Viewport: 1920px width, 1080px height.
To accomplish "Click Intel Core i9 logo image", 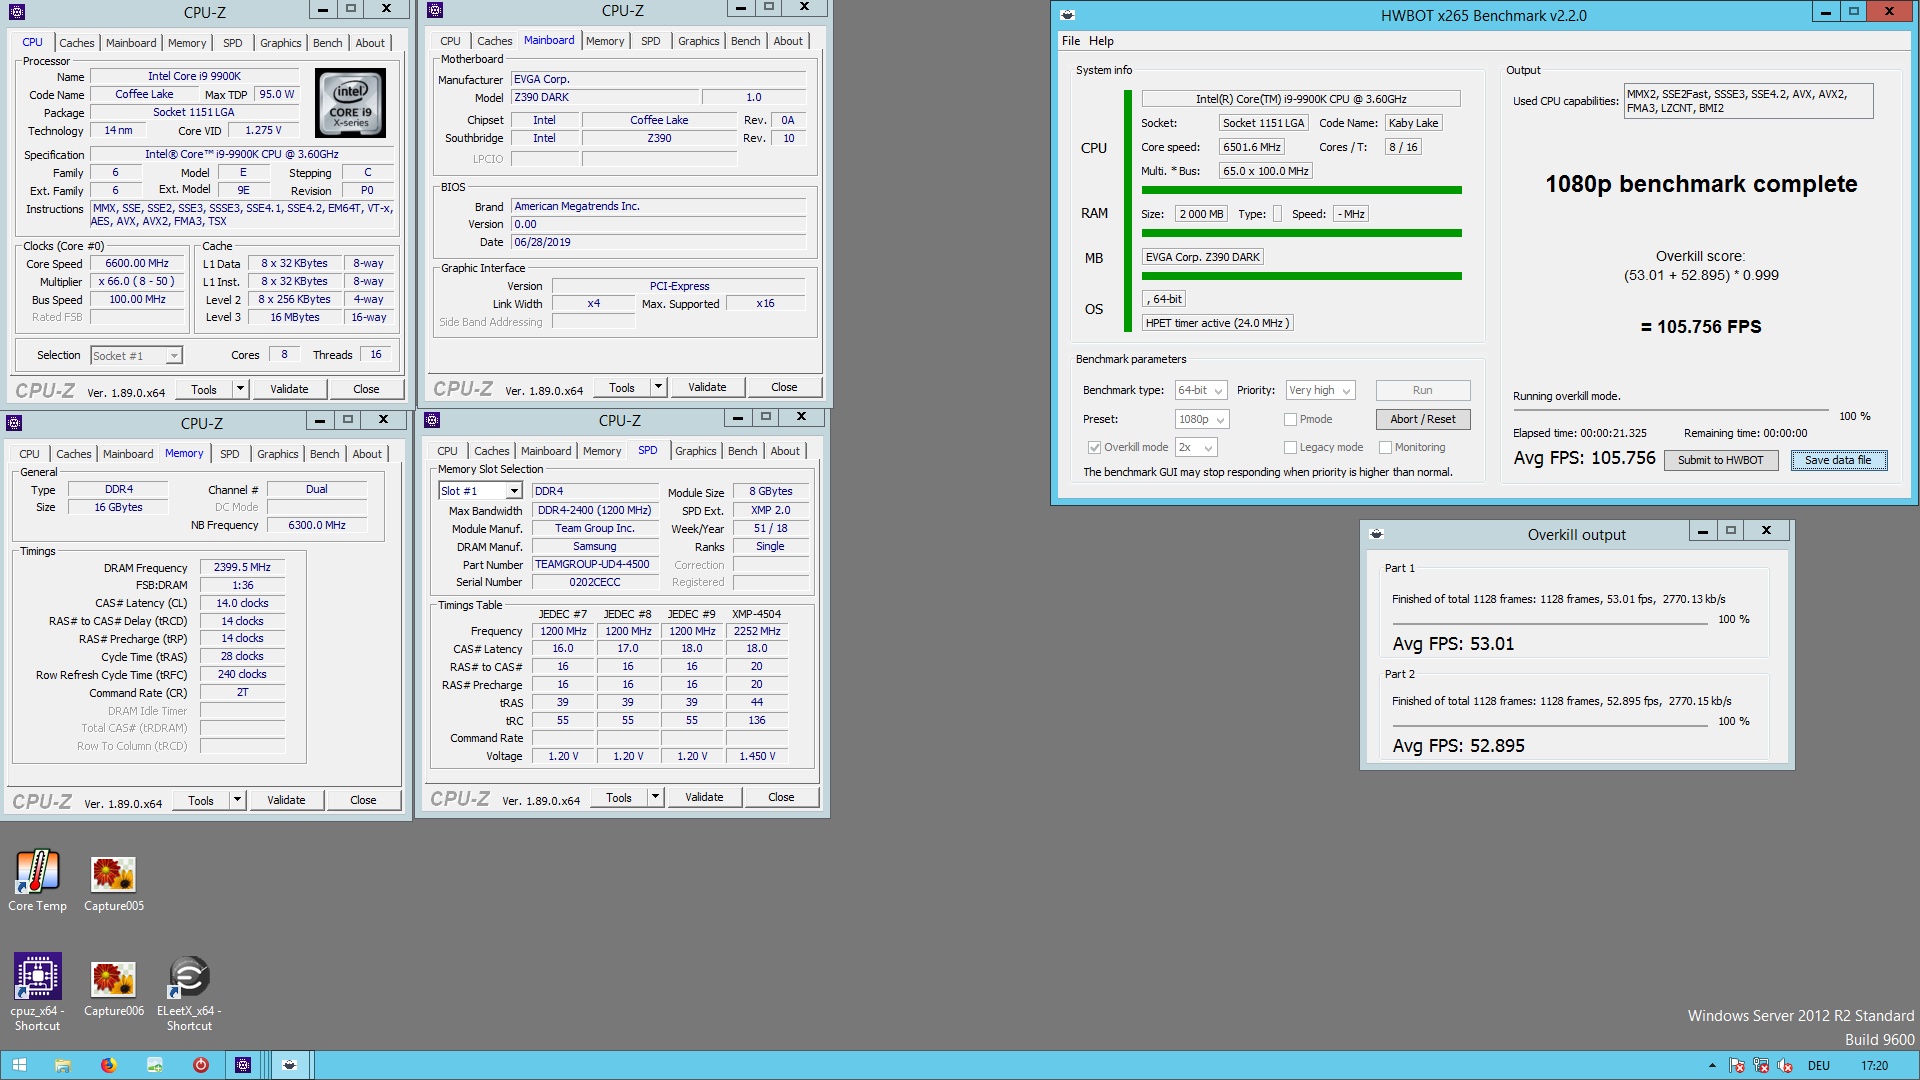I will tap(350, 102).
